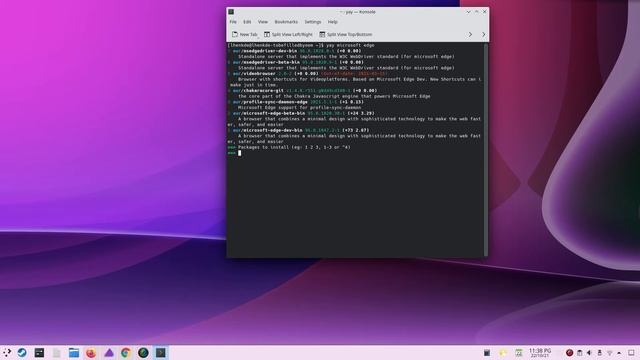This screenshot has width=640, height=360.
Task: Expand the first toolbar overflow chevron
Action: [470, 34]
